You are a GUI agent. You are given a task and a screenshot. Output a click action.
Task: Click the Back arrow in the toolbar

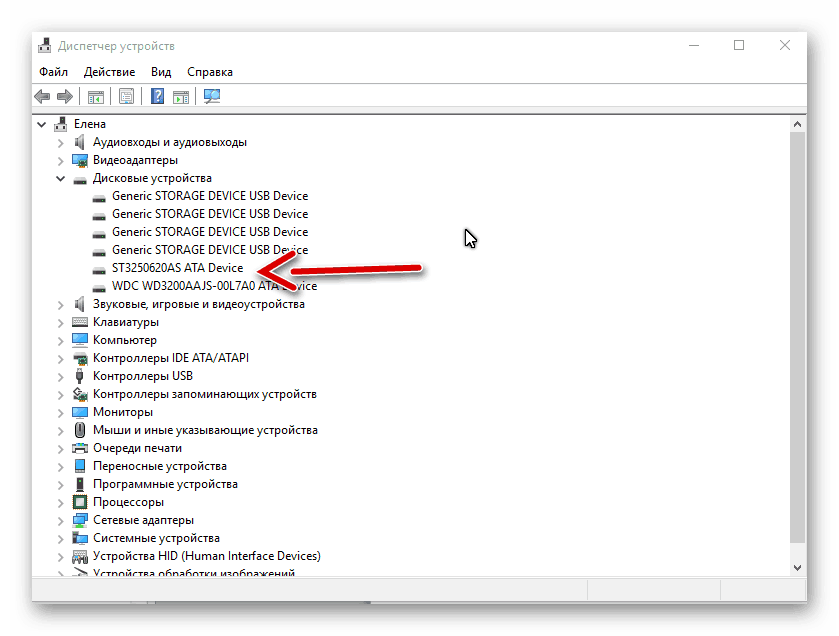[42, 97]
